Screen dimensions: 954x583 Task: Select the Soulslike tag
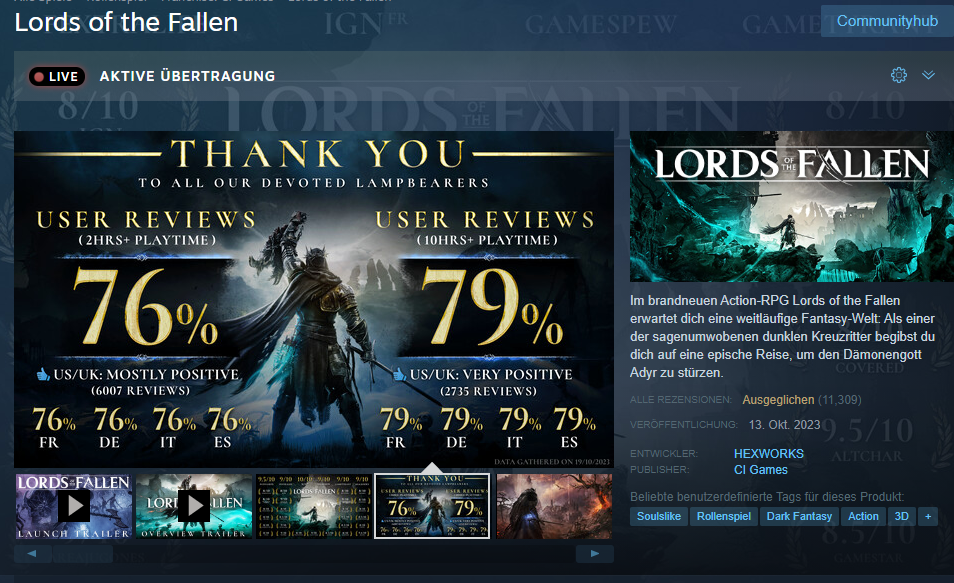659,516
